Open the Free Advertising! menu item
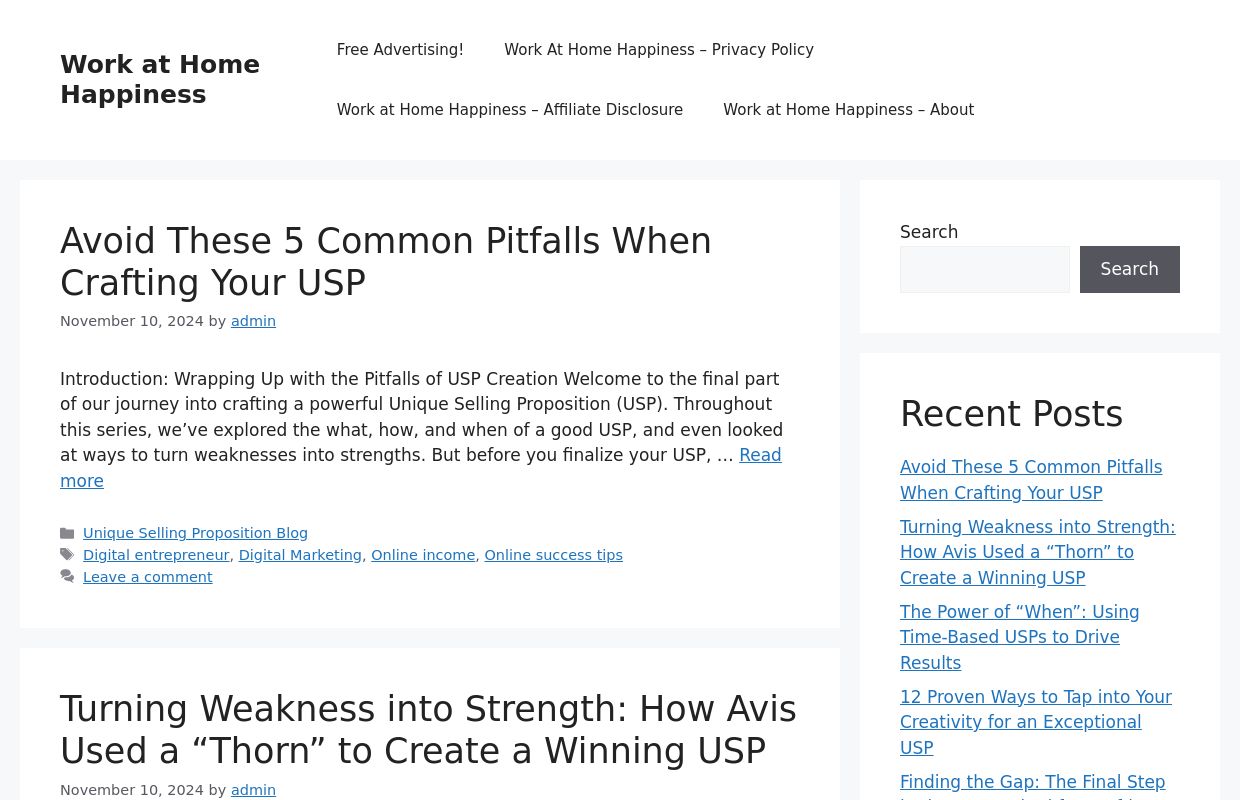 pos(400,50)
